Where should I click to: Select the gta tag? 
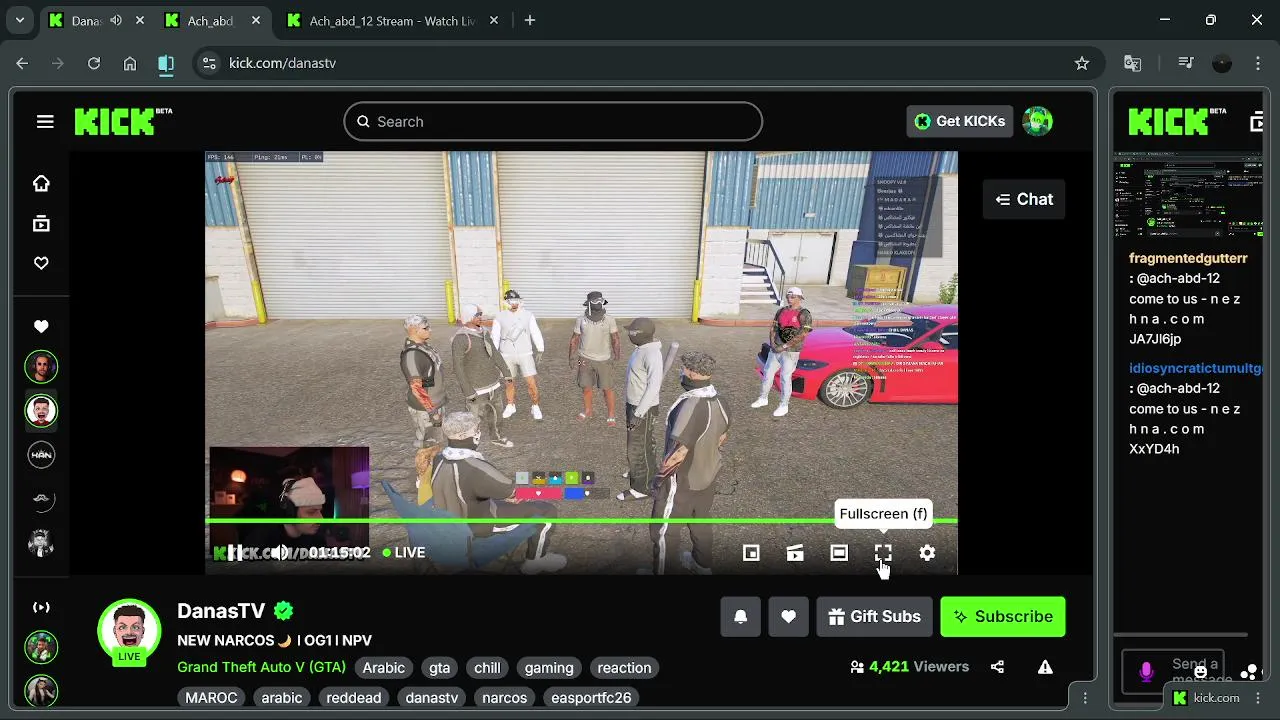(440, 668)
